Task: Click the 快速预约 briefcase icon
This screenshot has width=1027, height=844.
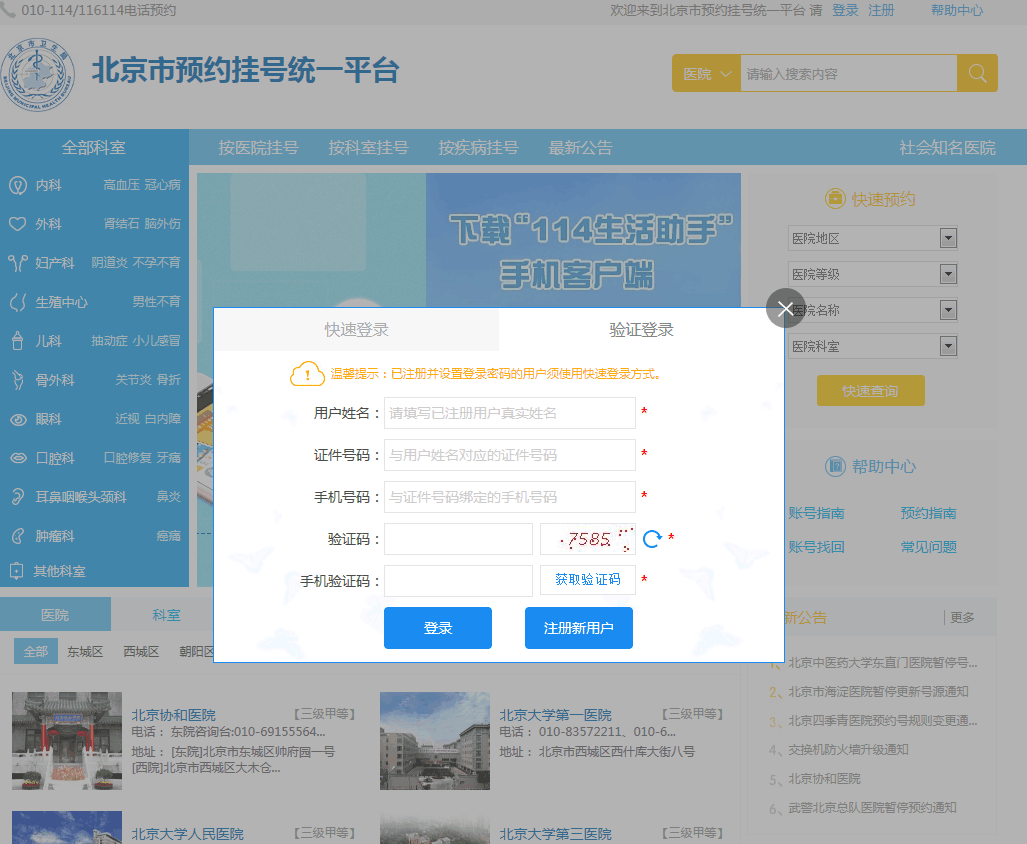Action: [x=835, y=198]
